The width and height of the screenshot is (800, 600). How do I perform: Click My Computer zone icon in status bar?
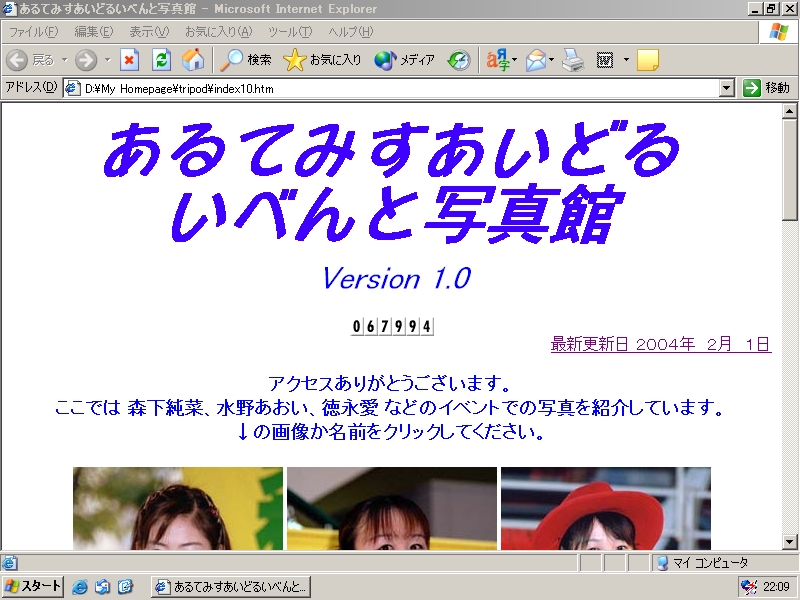click(662, 563)
